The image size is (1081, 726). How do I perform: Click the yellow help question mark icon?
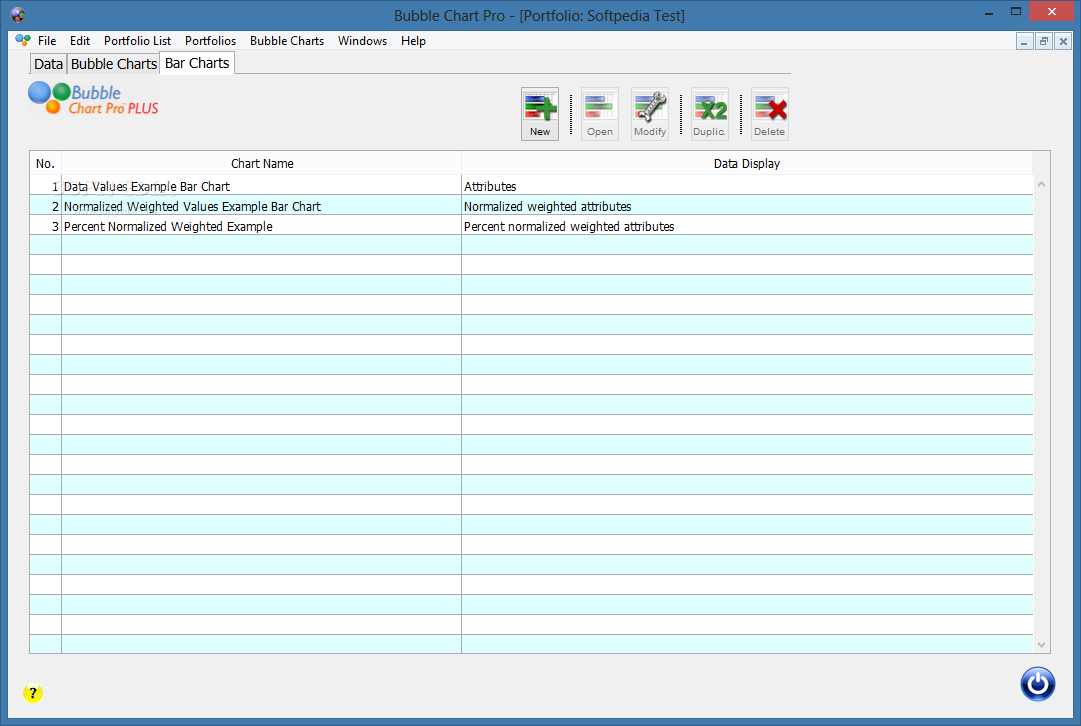tap(33, 693)
